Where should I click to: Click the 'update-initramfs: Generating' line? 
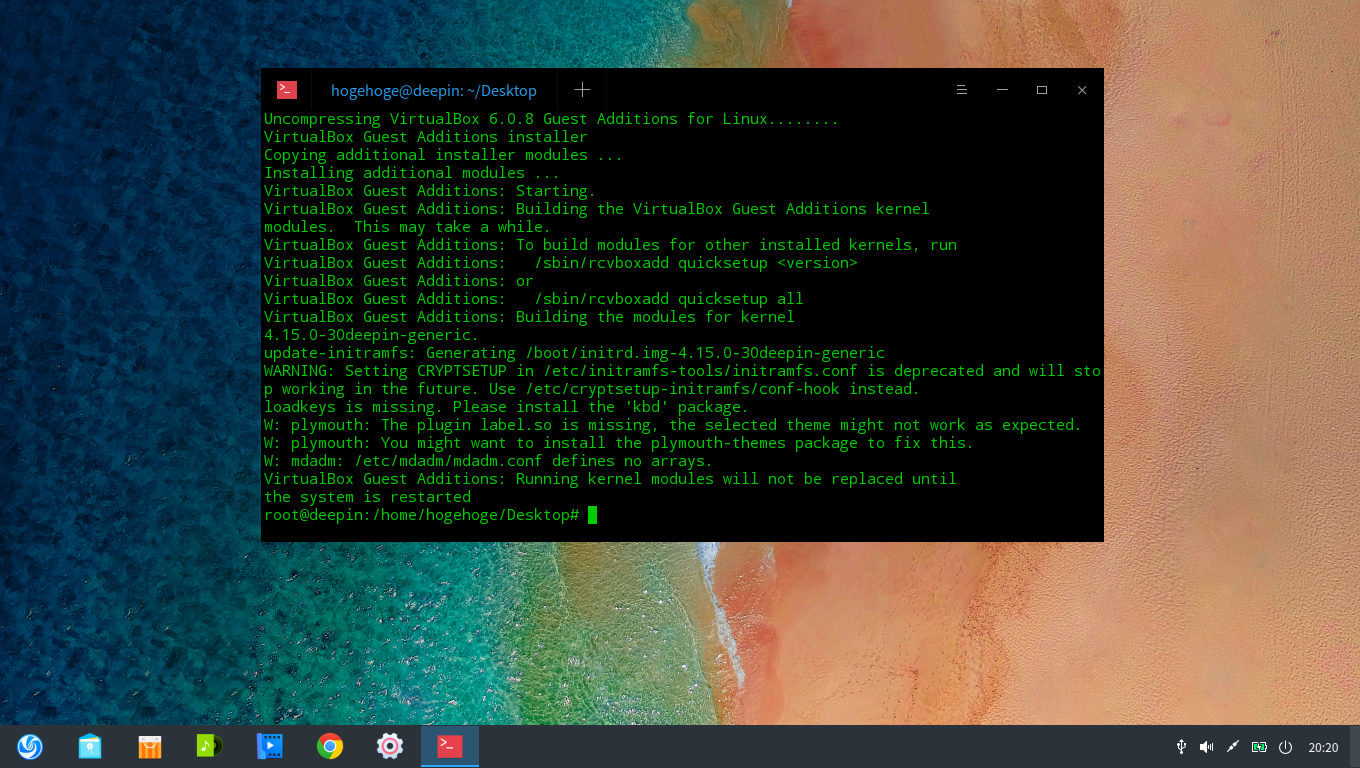point(574,353)
